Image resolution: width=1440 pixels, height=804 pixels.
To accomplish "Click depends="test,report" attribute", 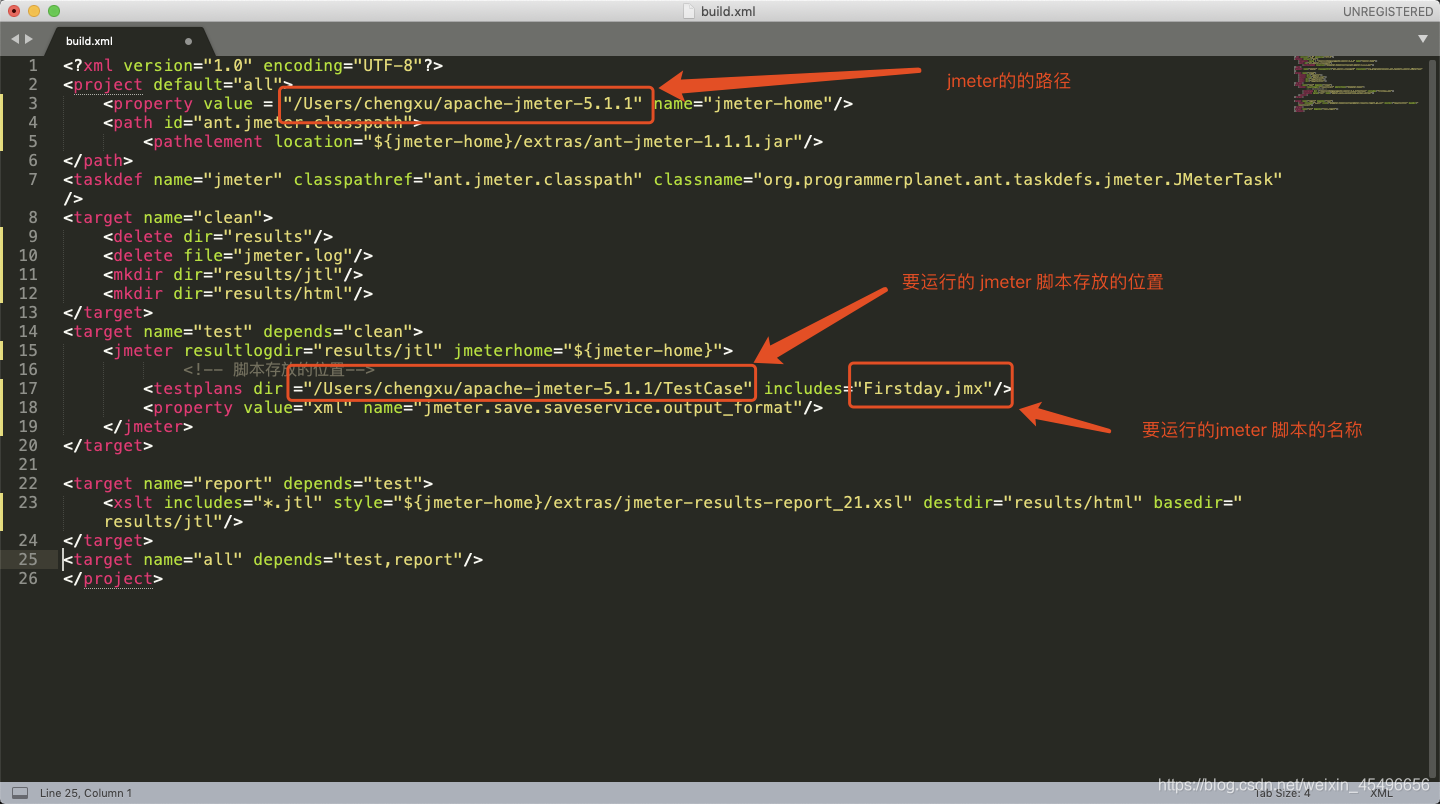I will pyautogui.click(x=358, y=559).
